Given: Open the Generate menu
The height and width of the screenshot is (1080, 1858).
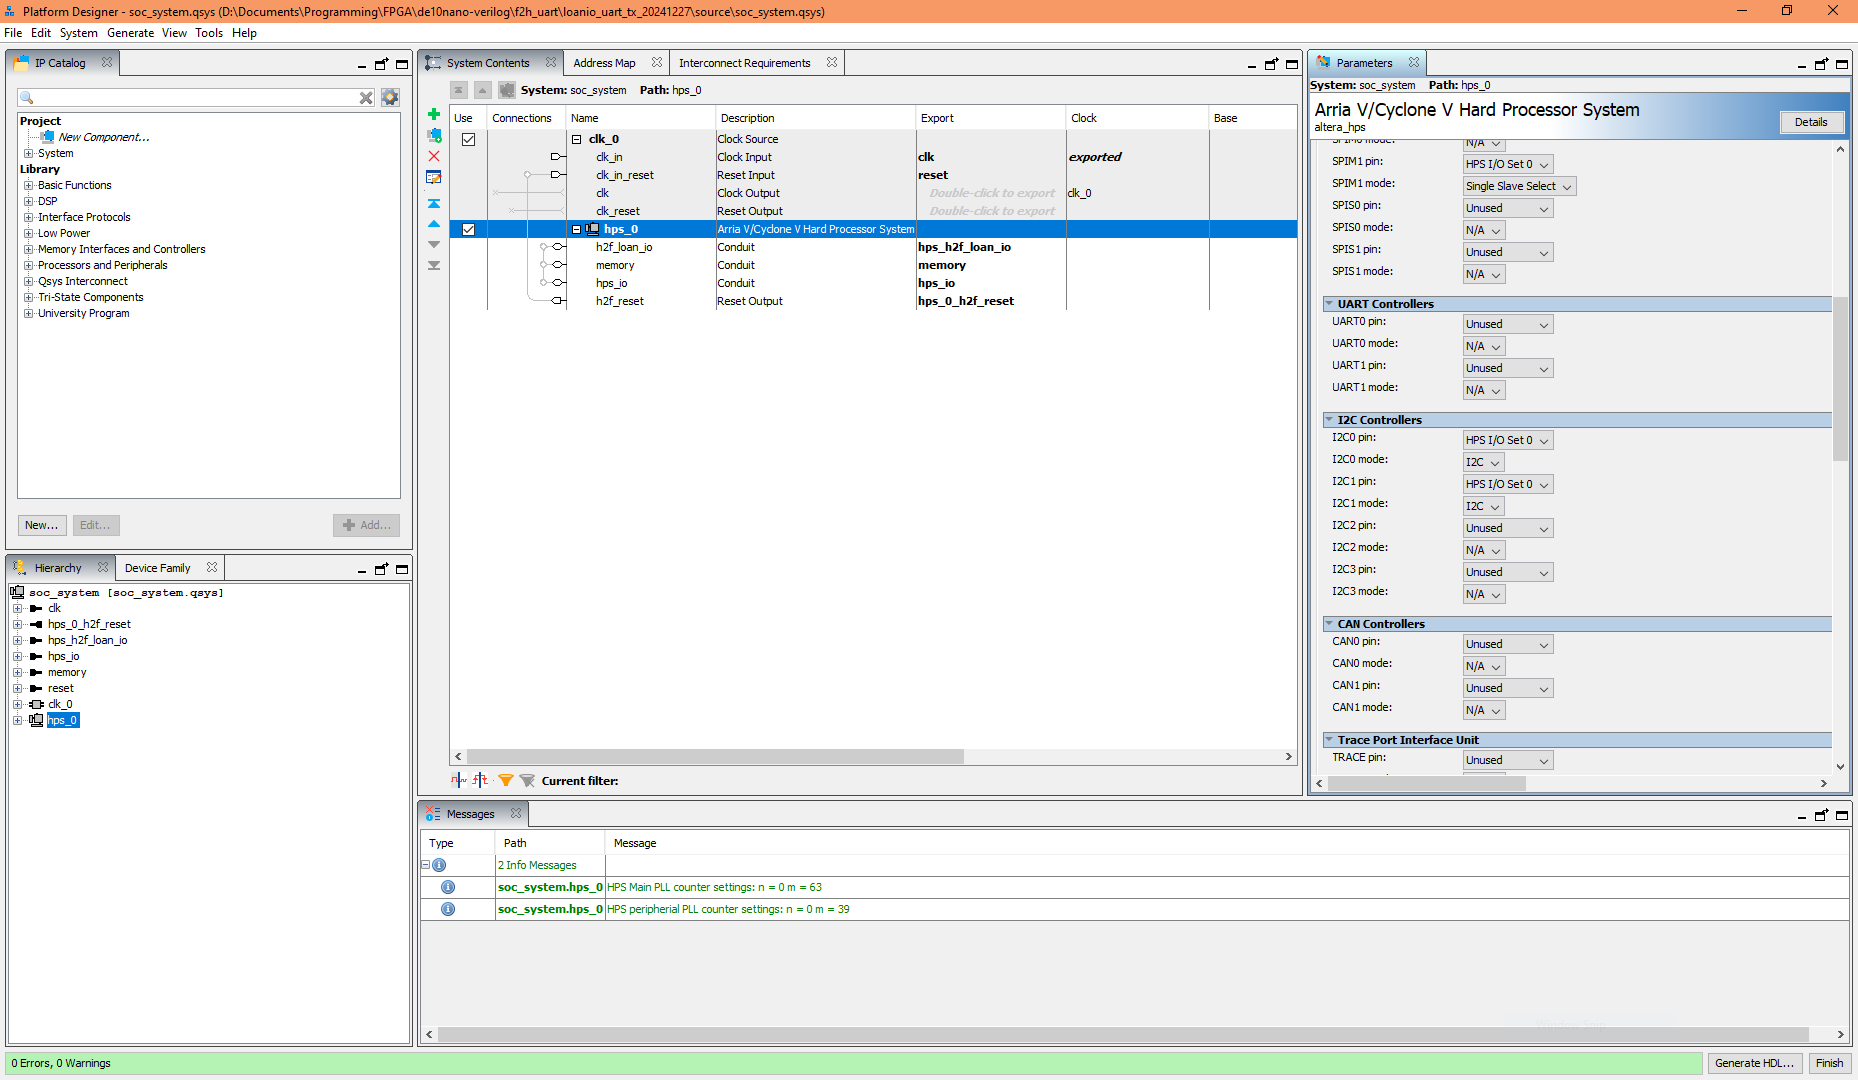Looking at the screenshot, I should point(130,33).
